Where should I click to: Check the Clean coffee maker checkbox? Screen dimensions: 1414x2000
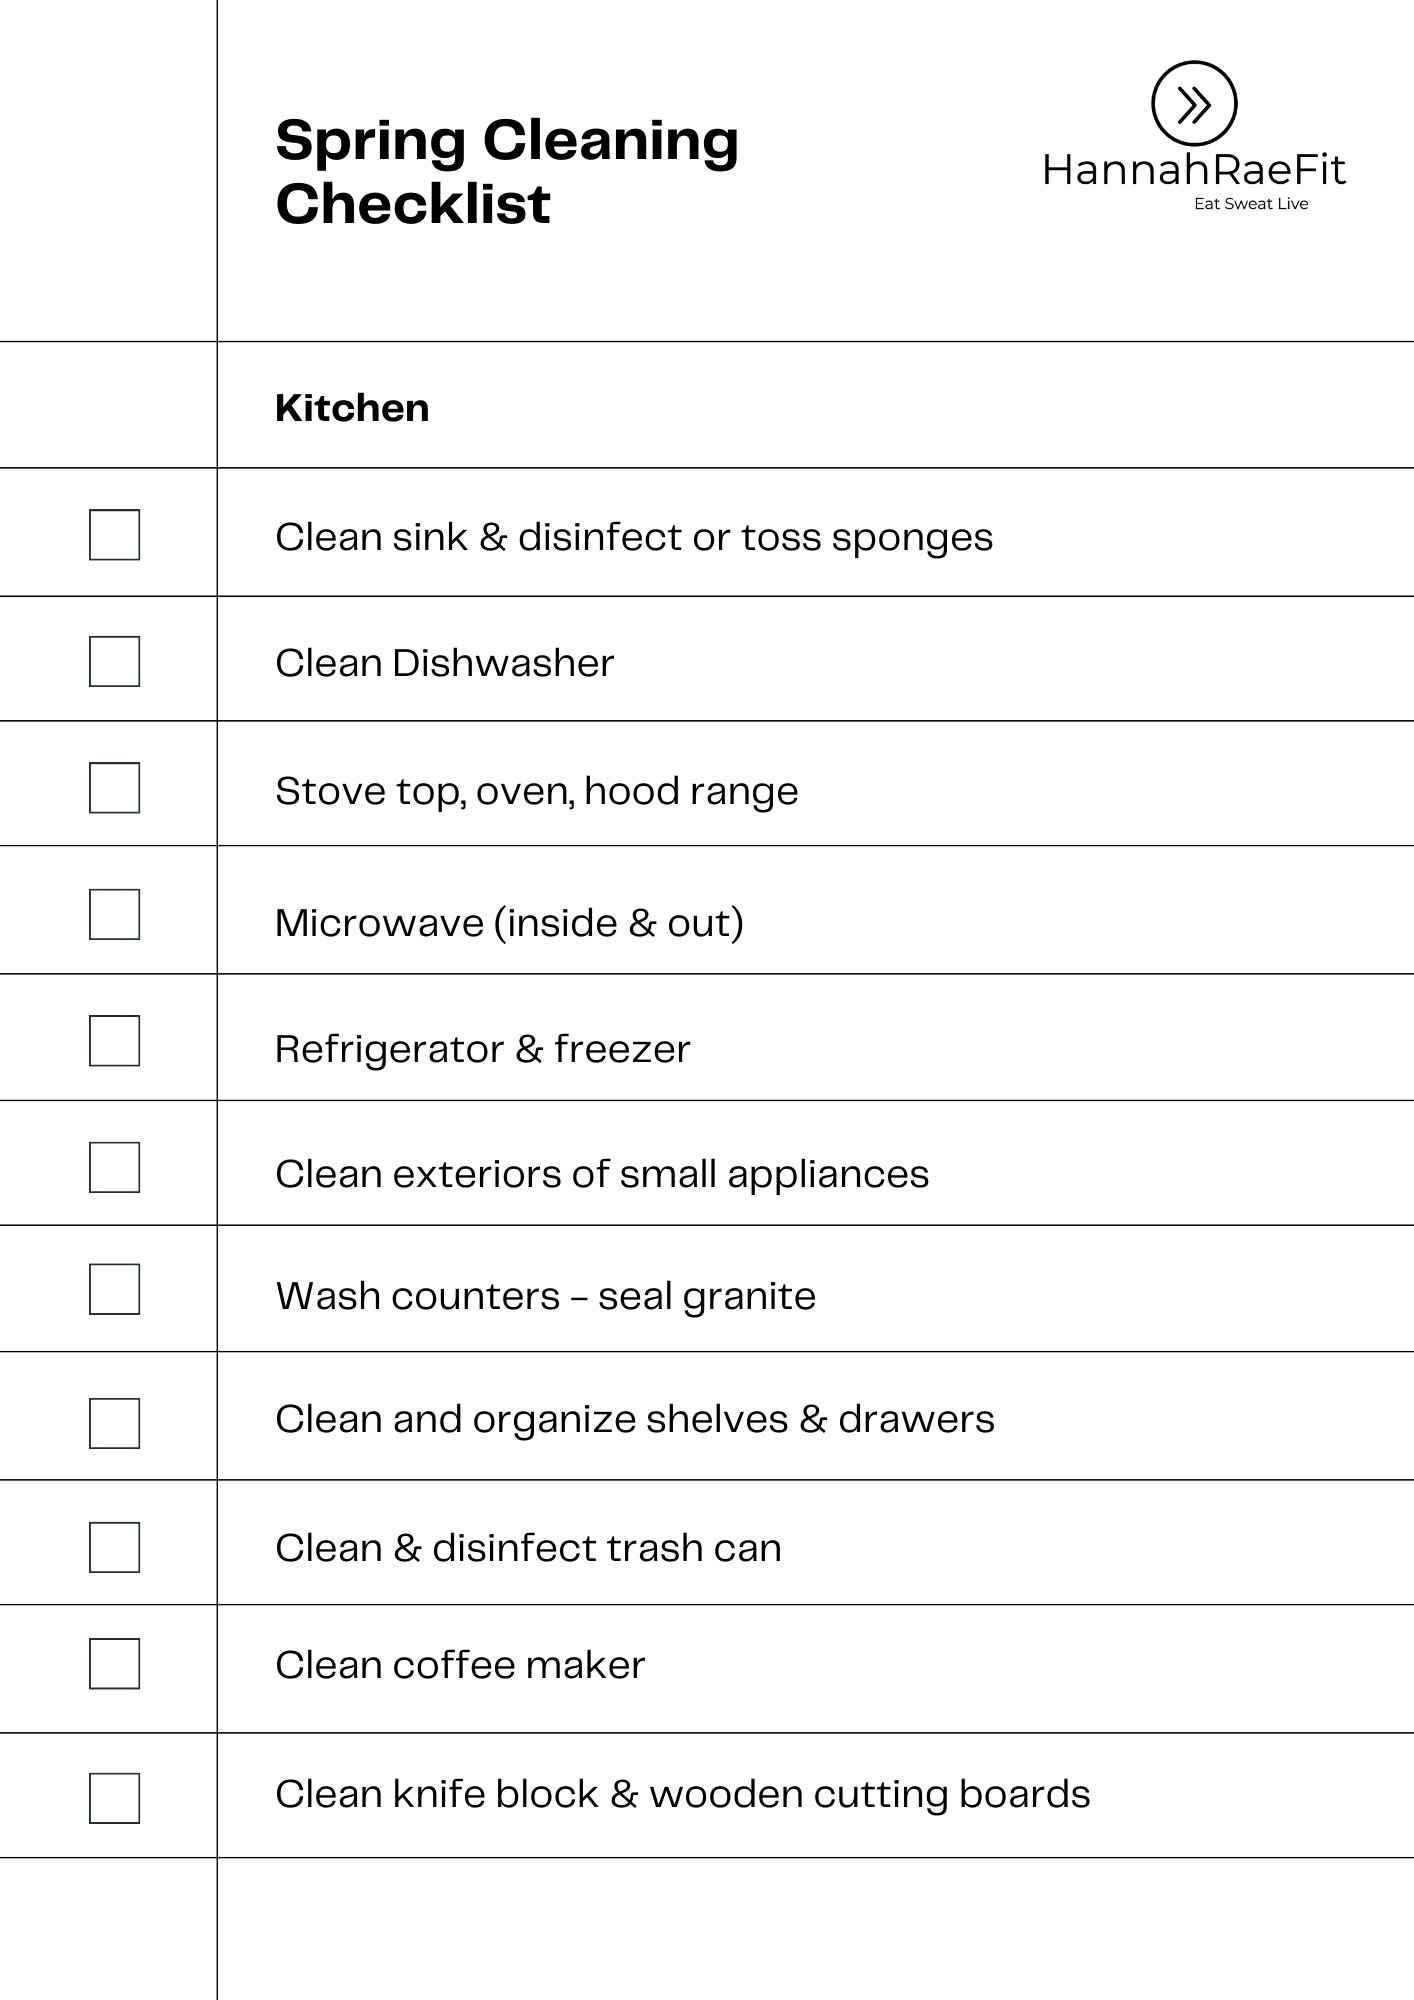pyautogui.click(x=114, y=1663)
